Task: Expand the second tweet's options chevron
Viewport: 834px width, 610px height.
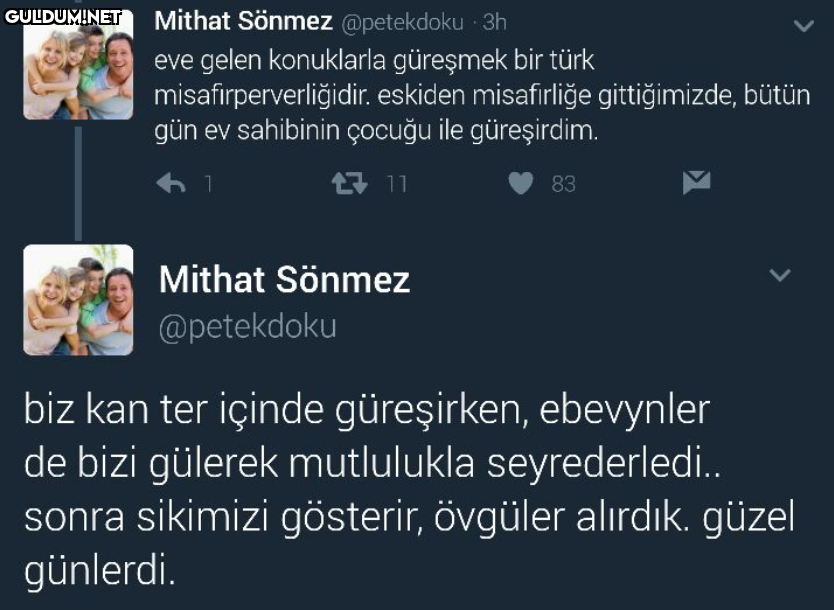Action: [780, 275]
